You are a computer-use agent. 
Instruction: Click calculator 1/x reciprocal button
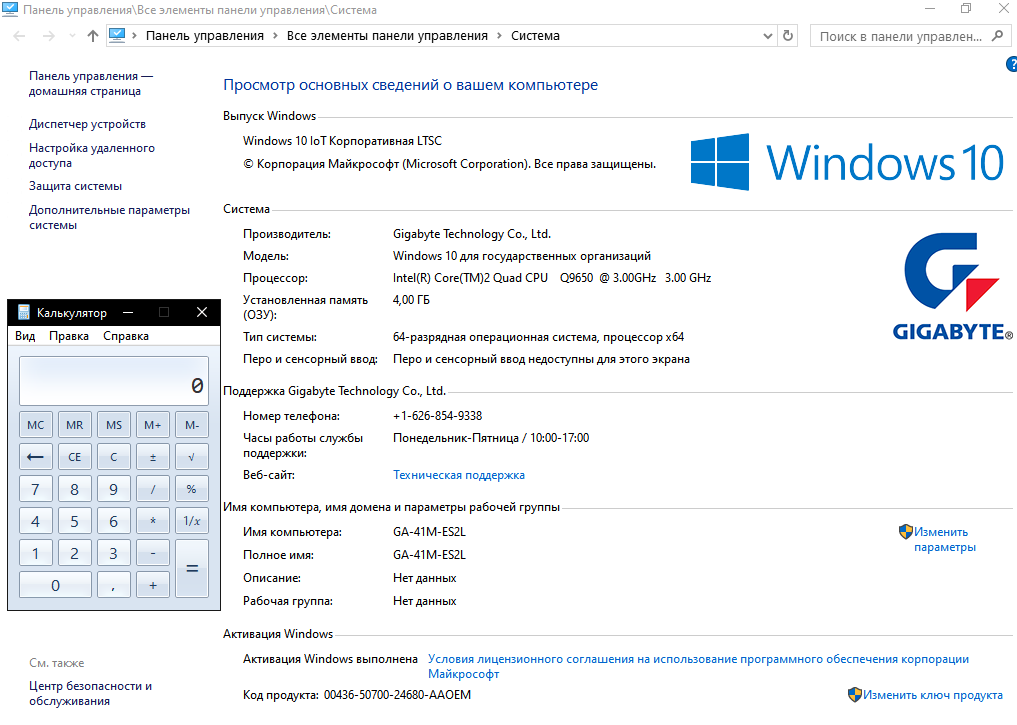pos(192,521)
